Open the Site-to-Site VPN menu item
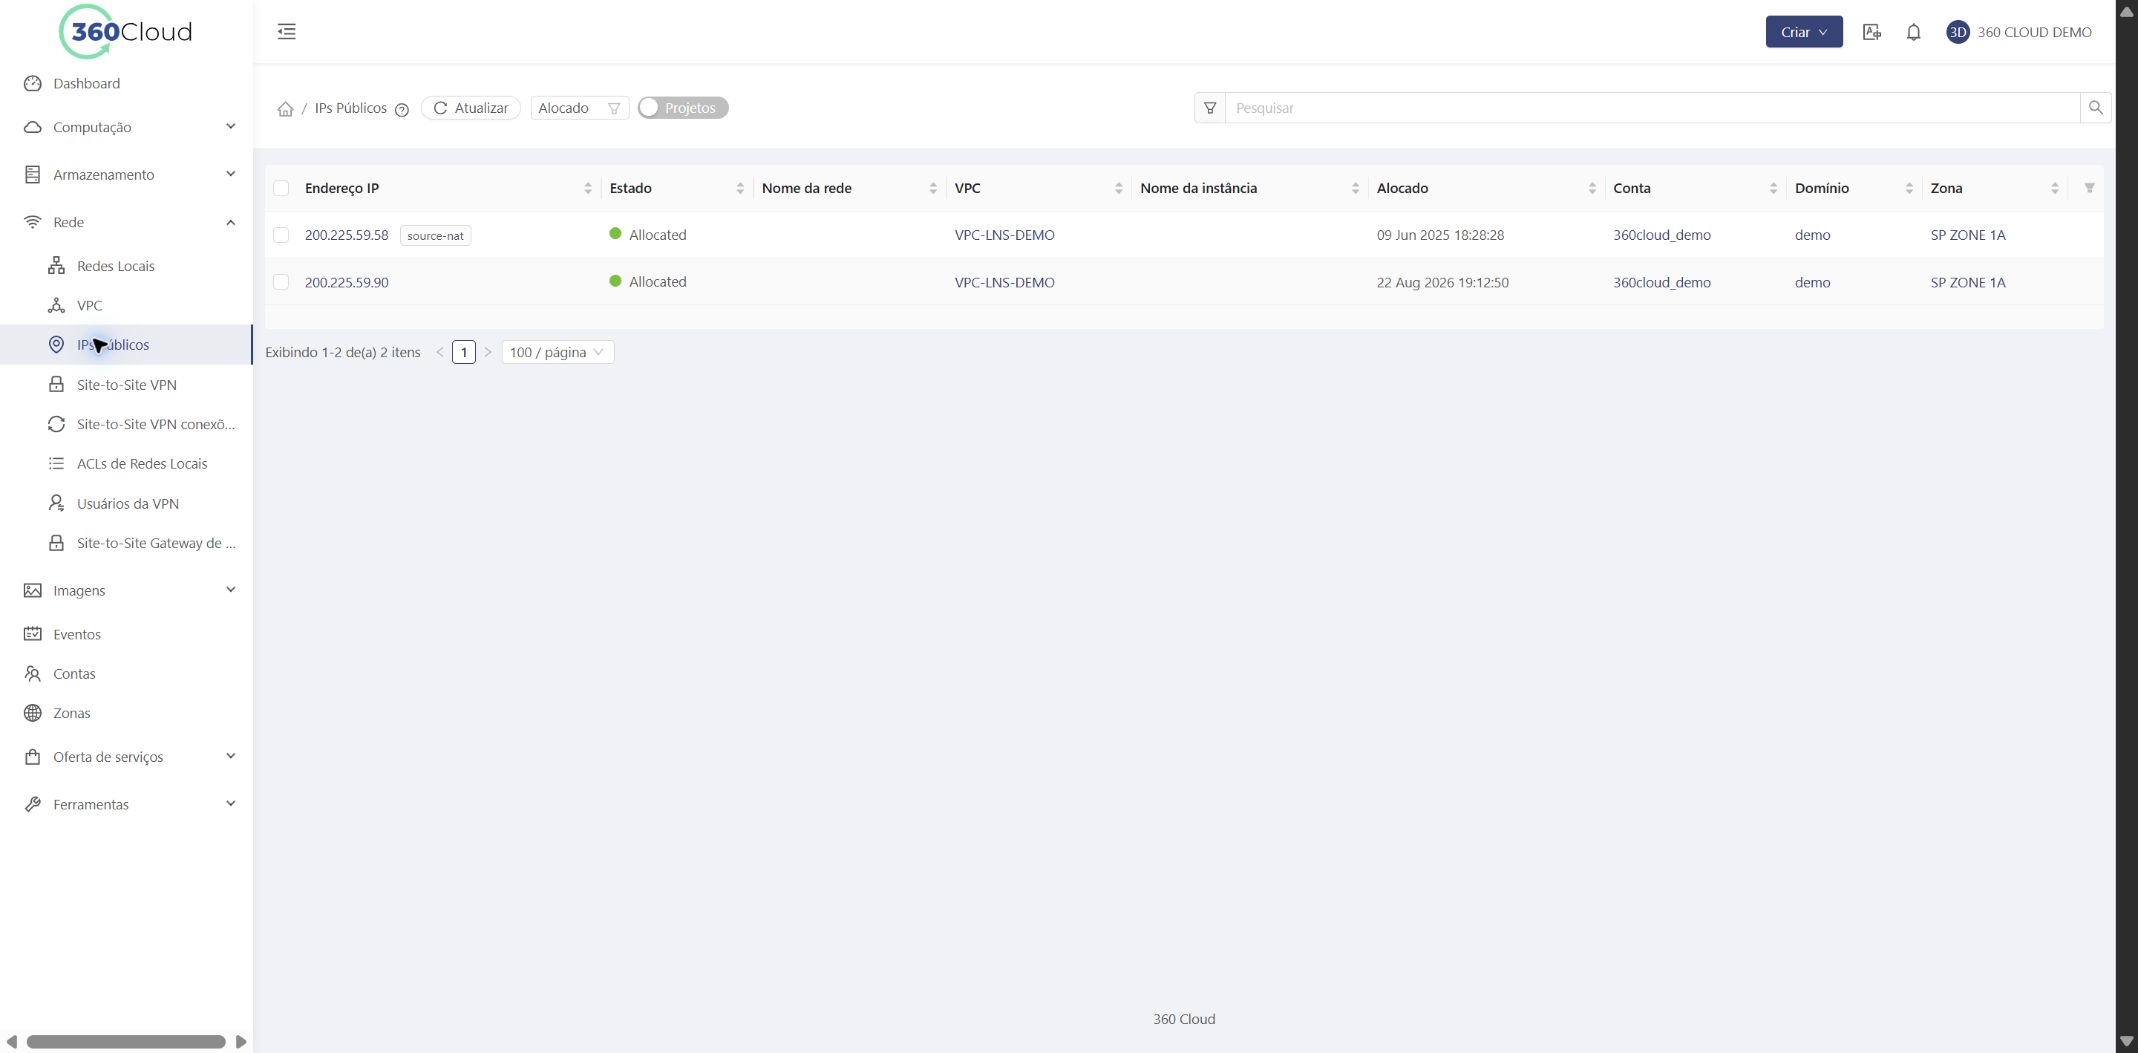 coord(127,385)
